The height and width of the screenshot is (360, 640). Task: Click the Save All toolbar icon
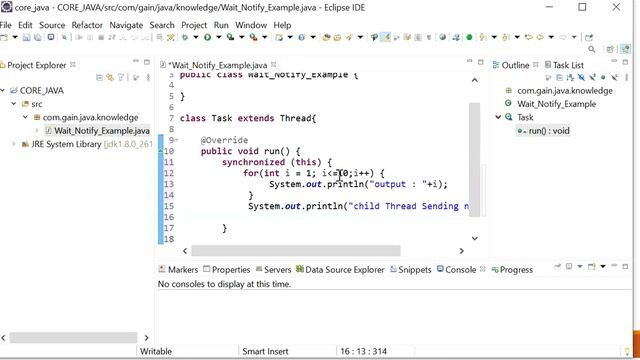[38, 38]
